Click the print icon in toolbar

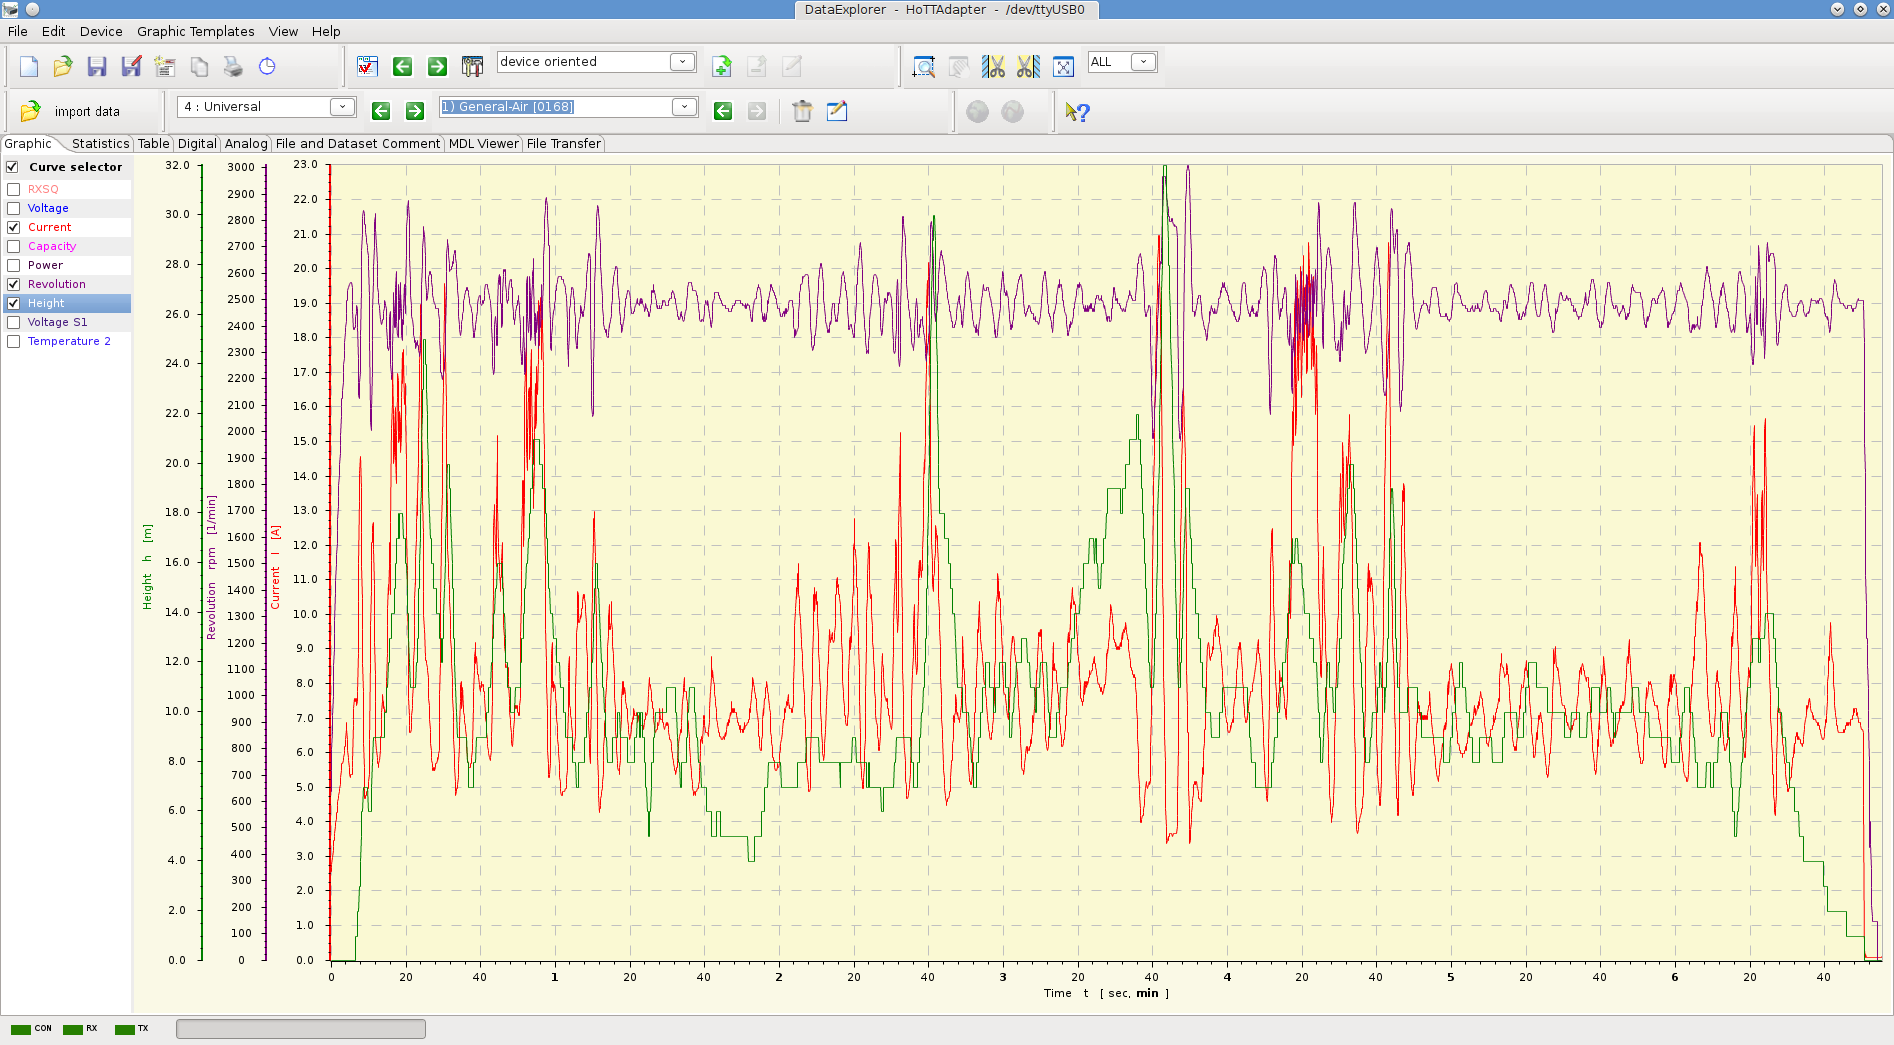233,67
